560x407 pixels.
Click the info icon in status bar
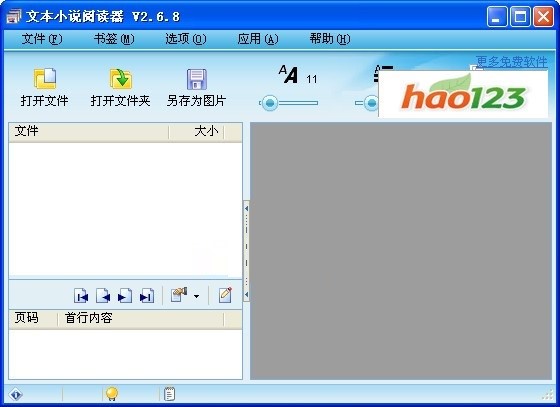[16, 395]
